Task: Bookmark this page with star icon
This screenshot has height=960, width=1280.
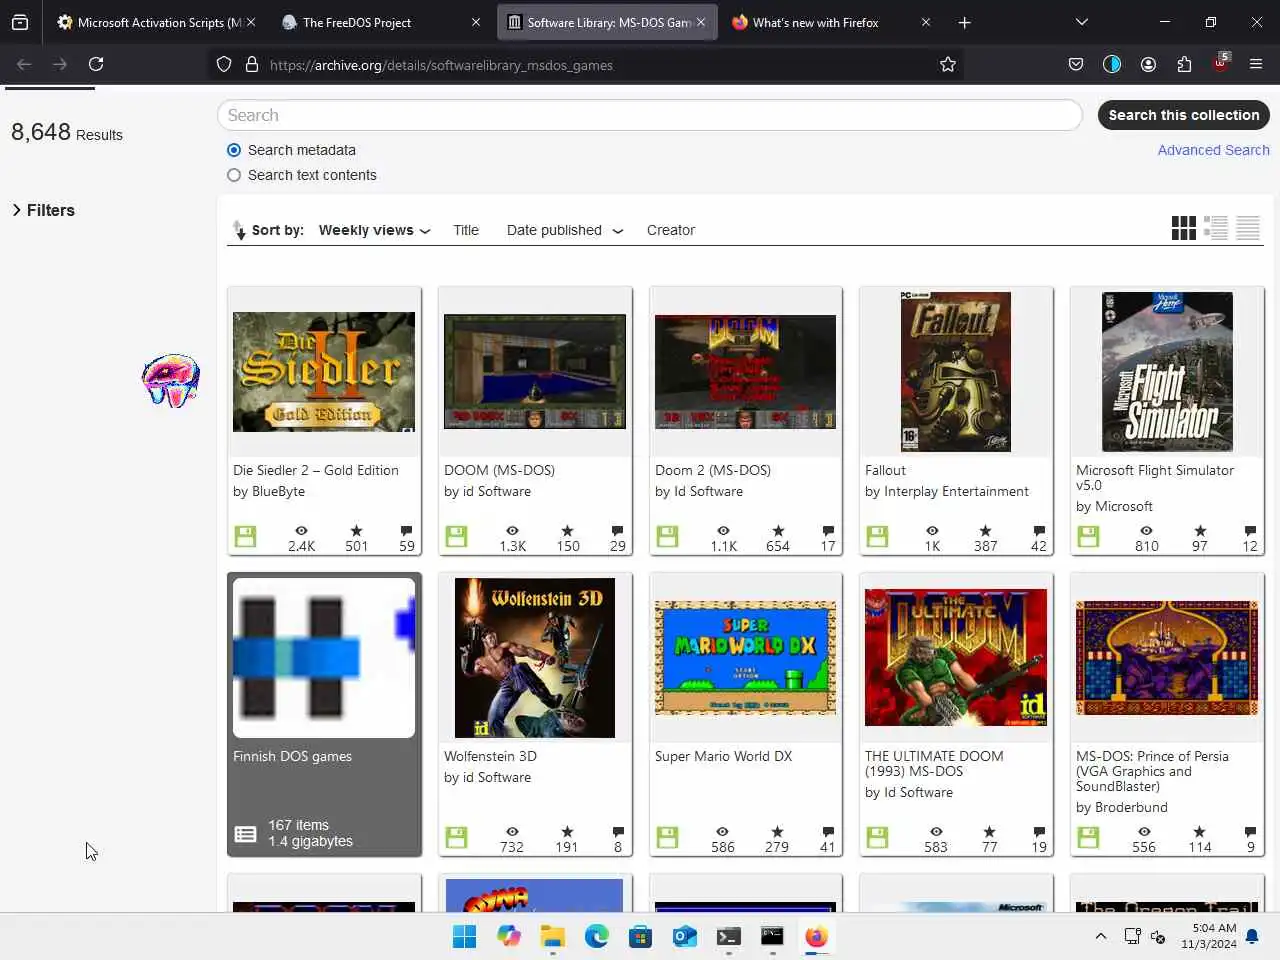Action: point(948,65)
